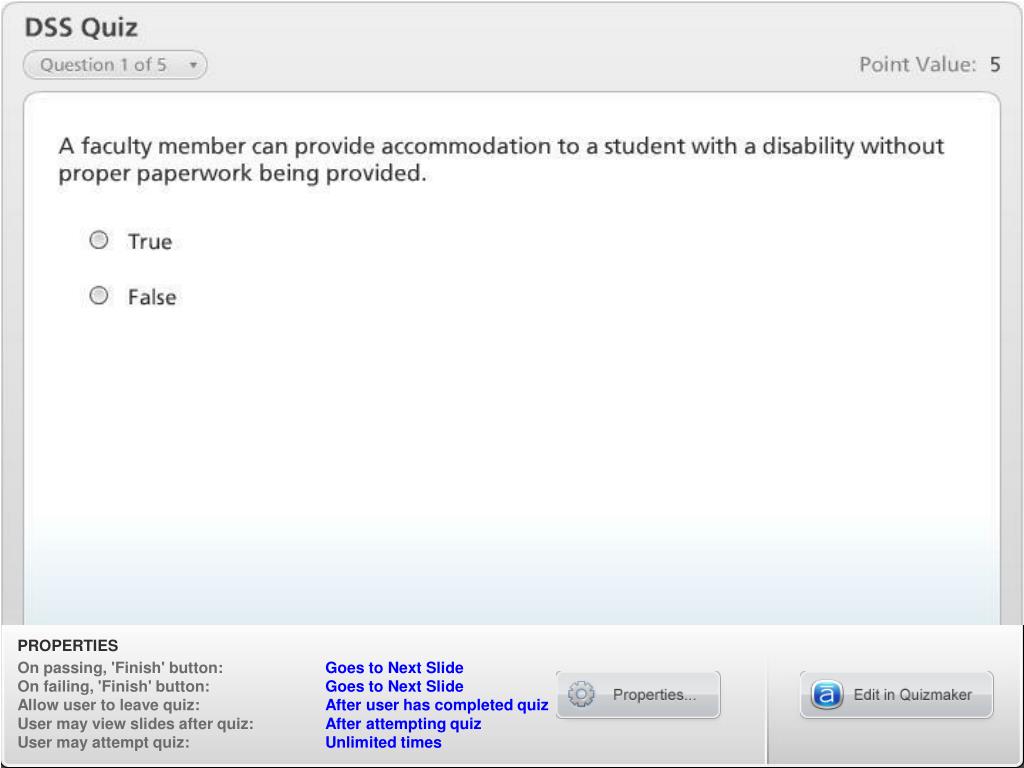Image resolution: width=1024 pixels, height=768 pixels.
Task: Select the True radio button
Action: (99, 240)
